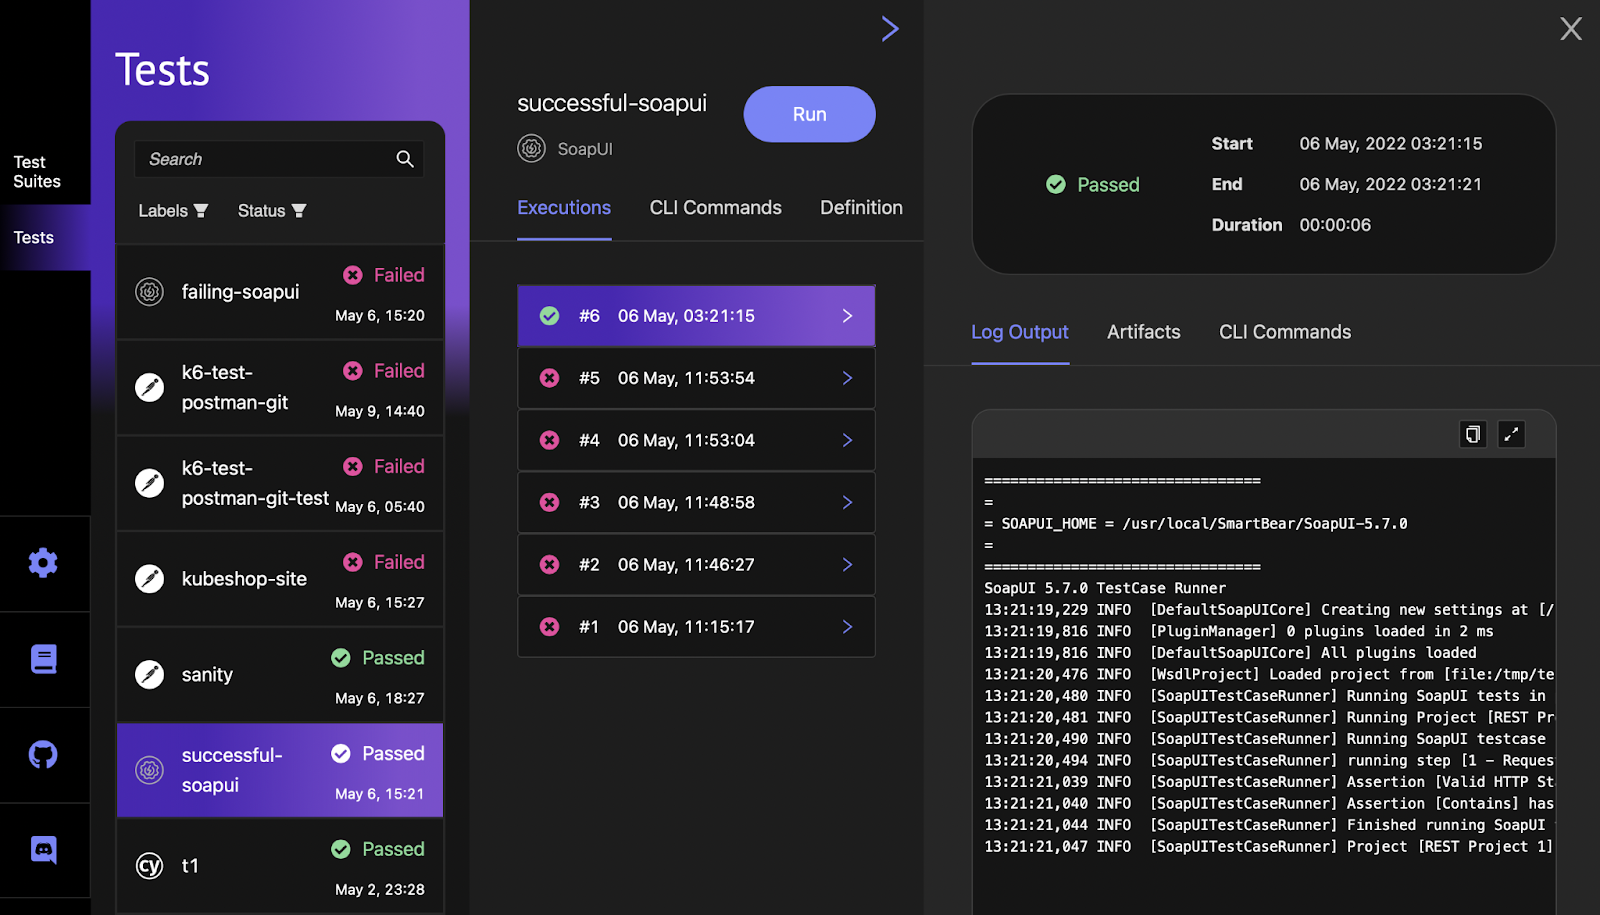Select the successful-soapui test in the list

[280, 771]
